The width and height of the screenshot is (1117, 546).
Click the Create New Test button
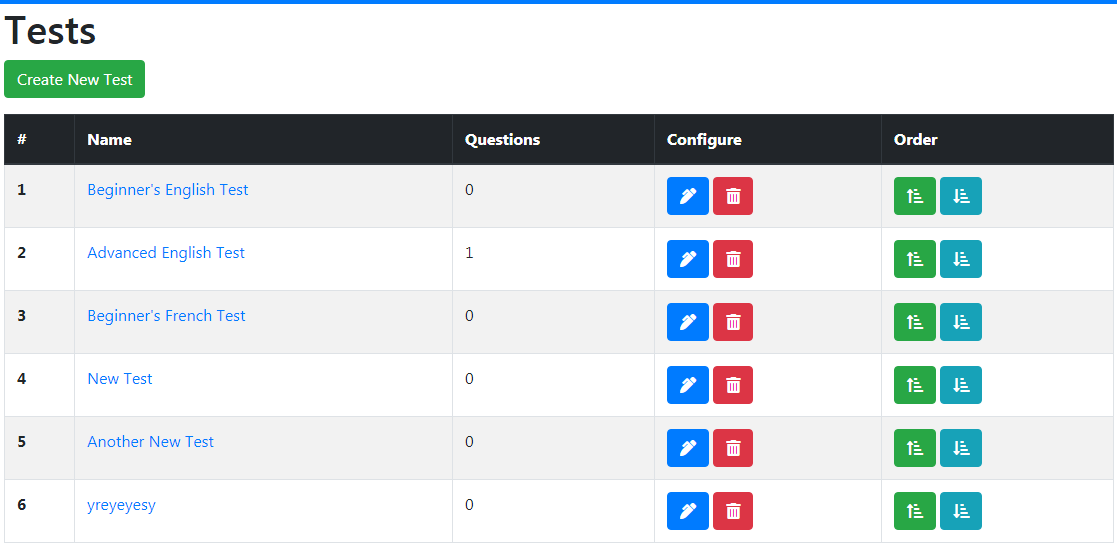[75, 79]
